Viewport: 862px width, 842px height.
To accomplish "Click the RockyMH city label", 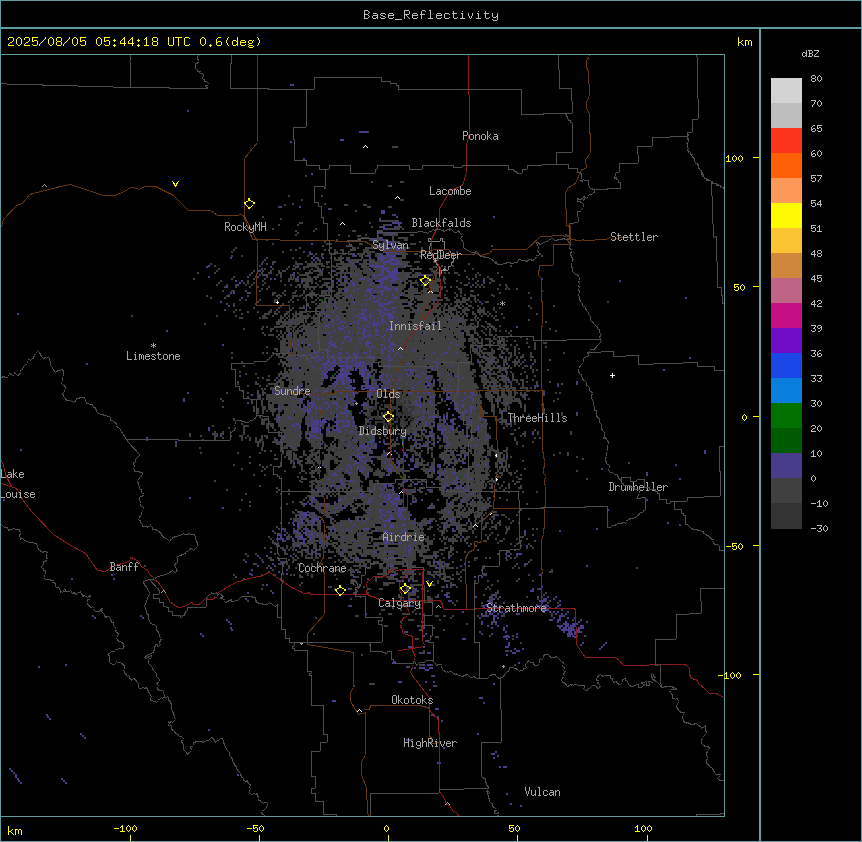I will (245, 227).
